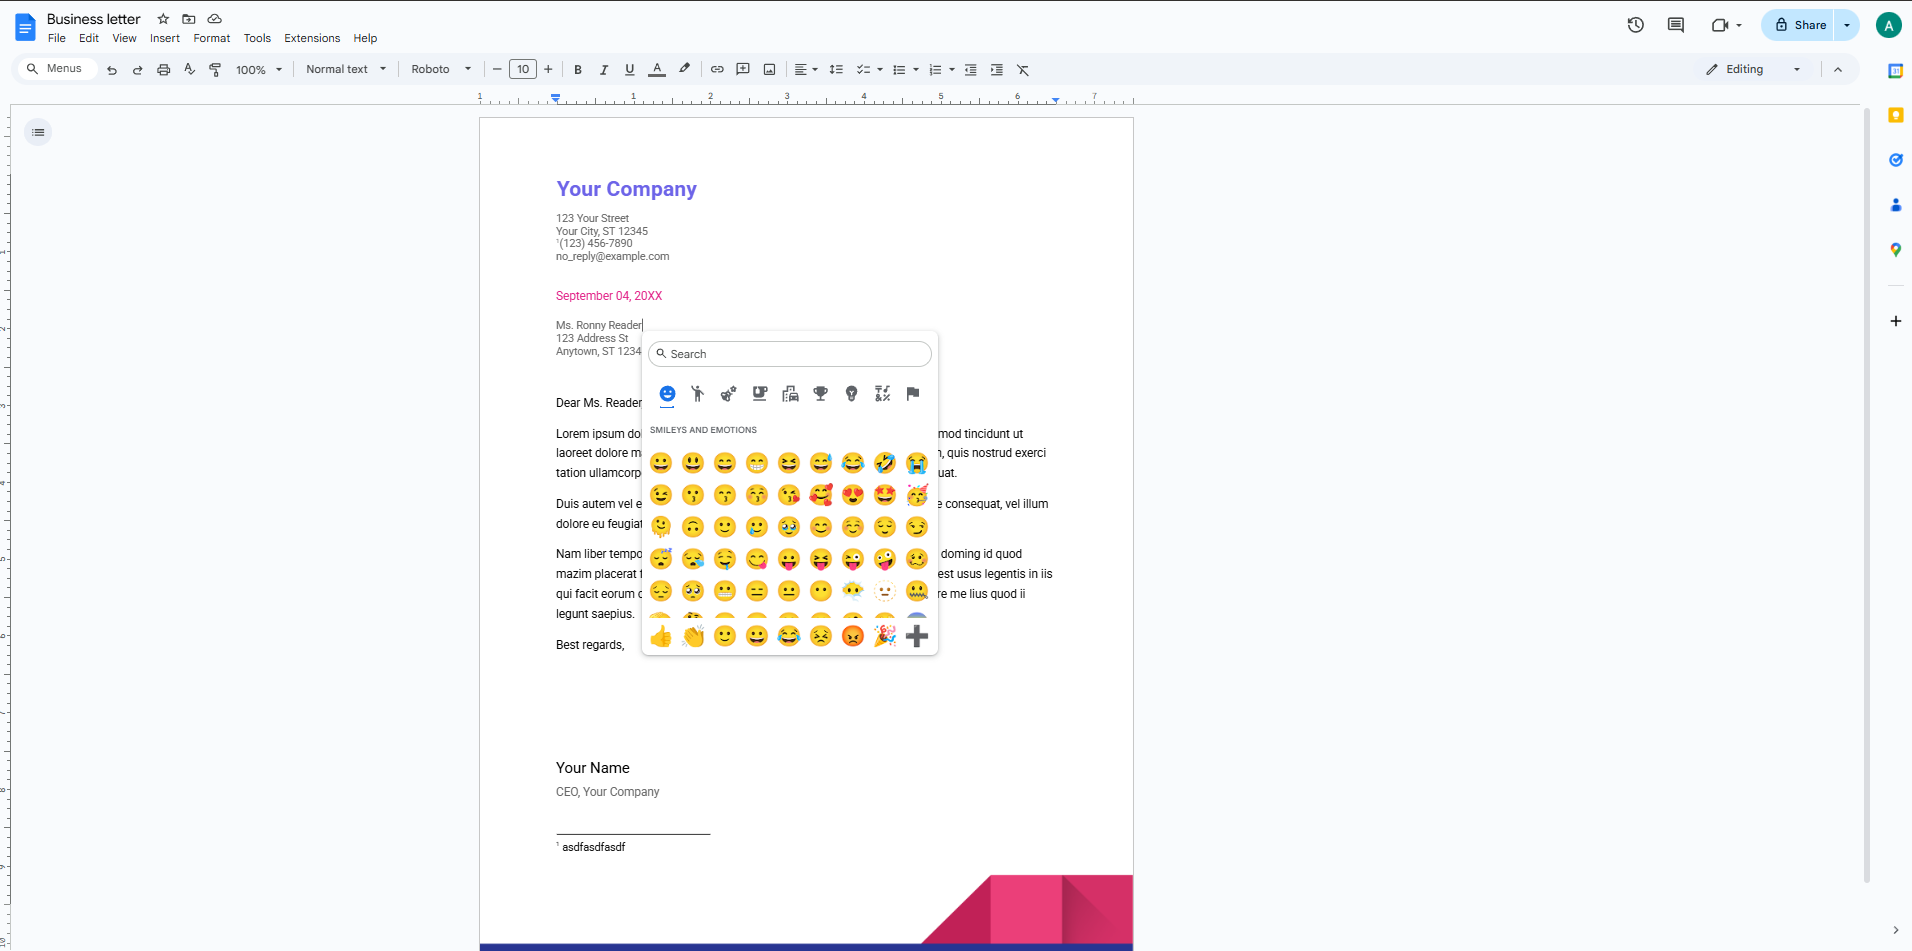Toggle italic formatting
The height and width of the screenshot is (951, 1912).
[x=604, y=69]
